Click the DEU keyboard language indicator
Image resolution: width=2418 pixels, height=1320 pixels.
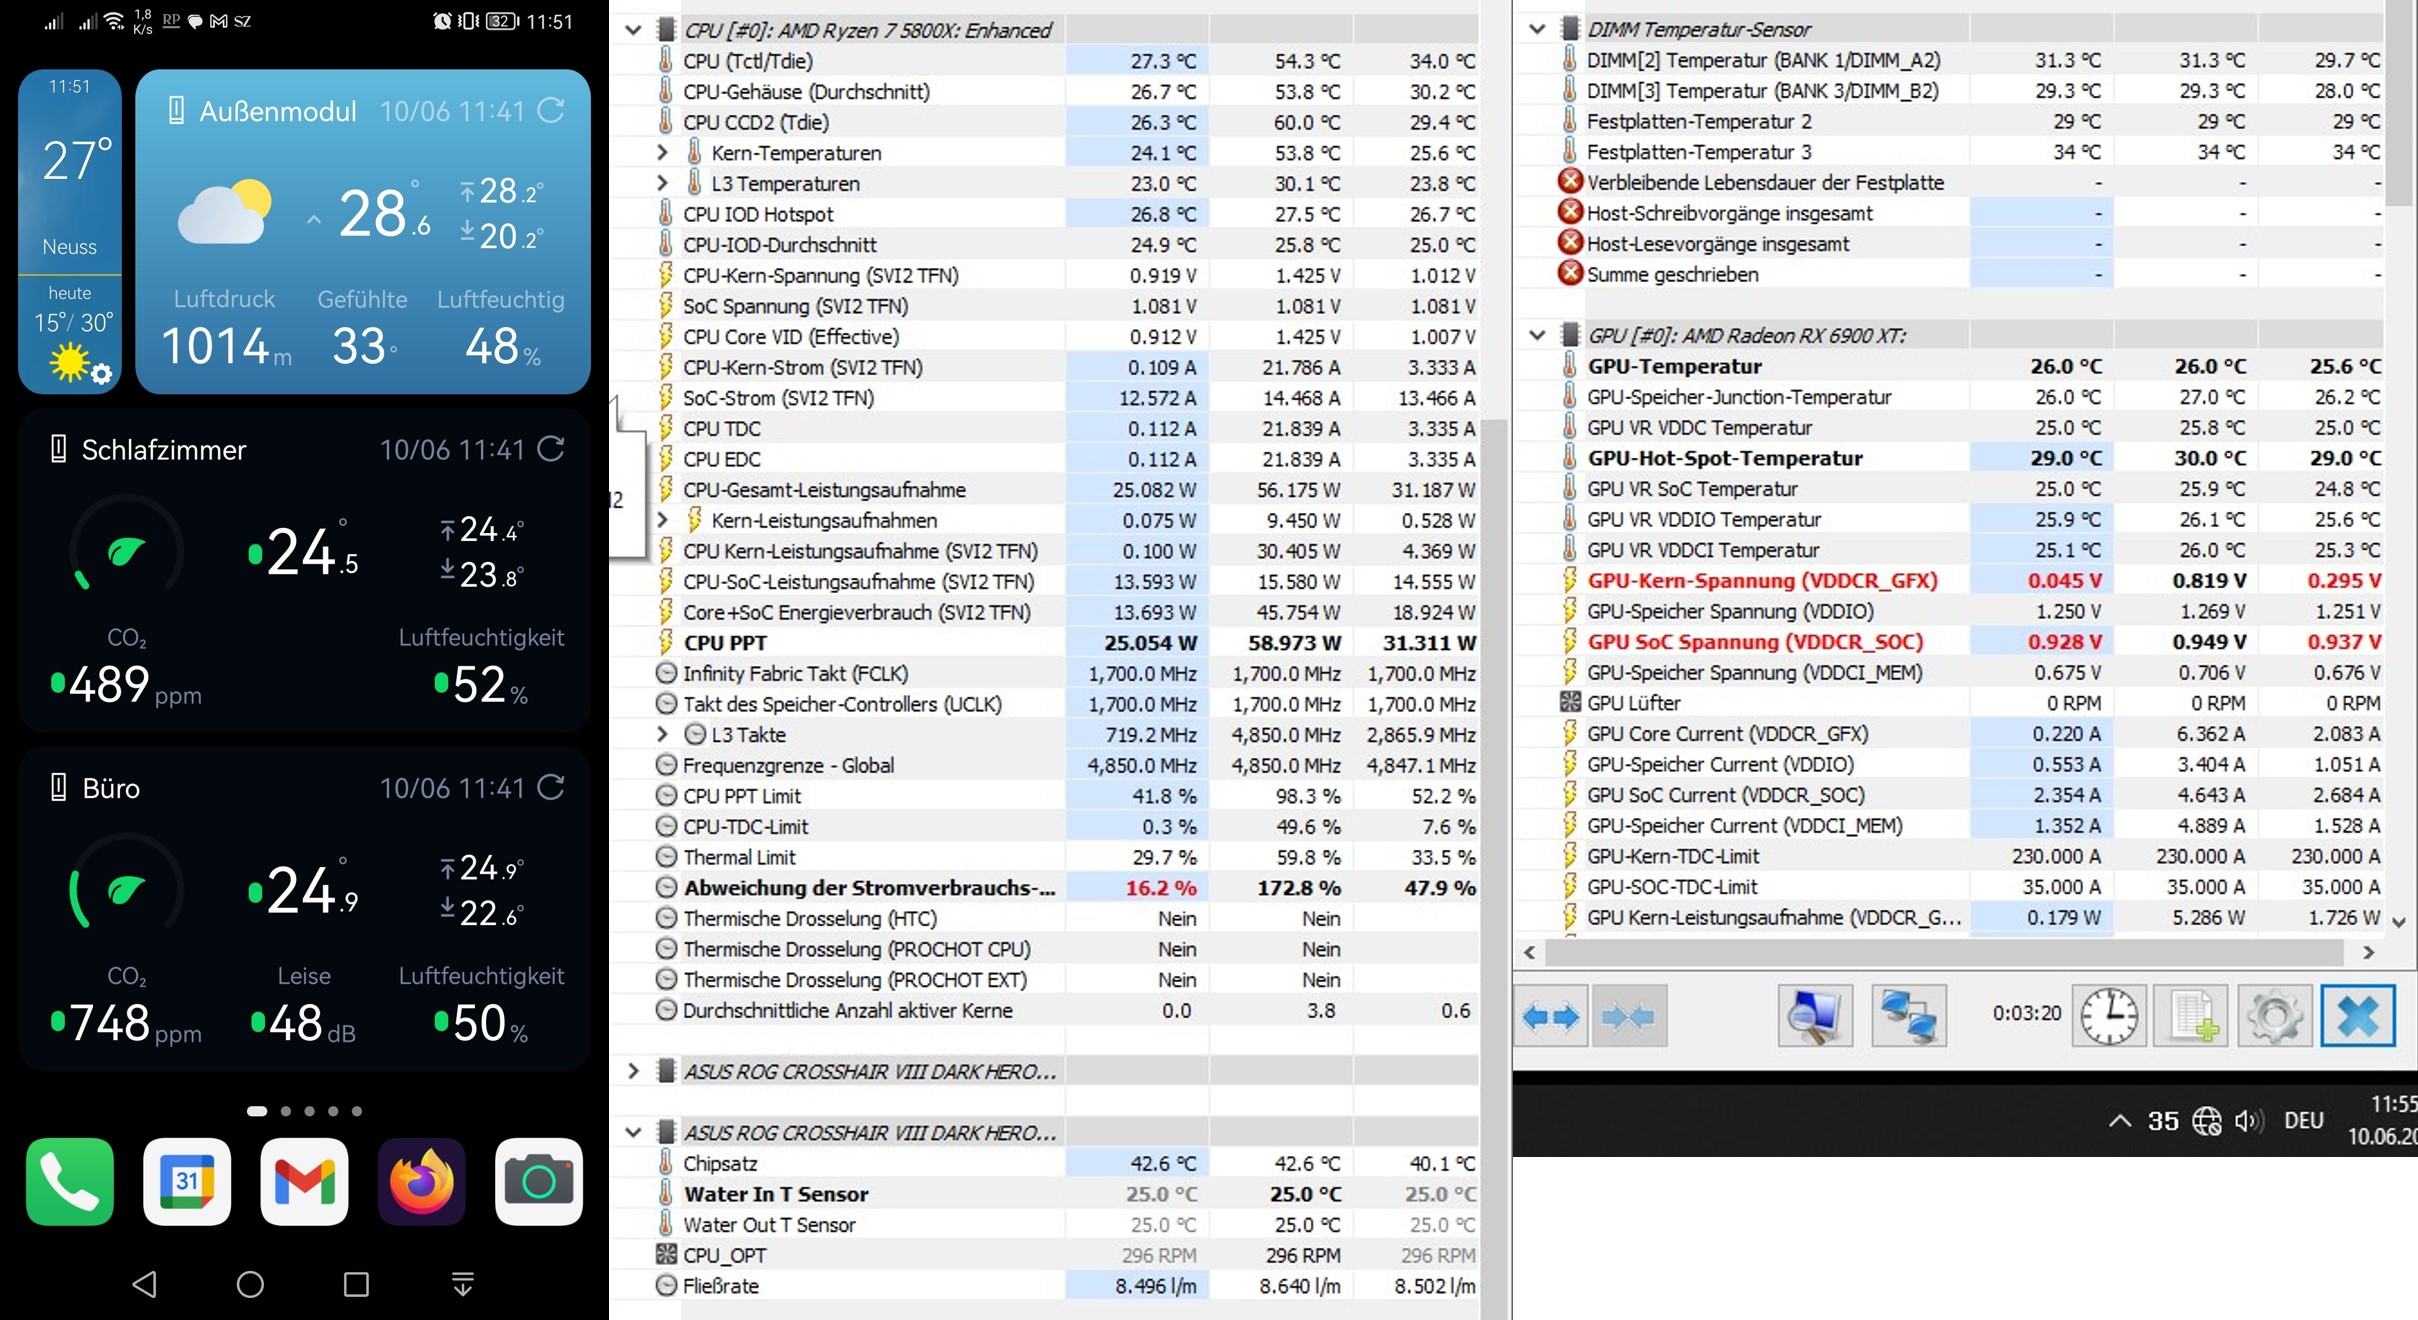point(2304,1121)
